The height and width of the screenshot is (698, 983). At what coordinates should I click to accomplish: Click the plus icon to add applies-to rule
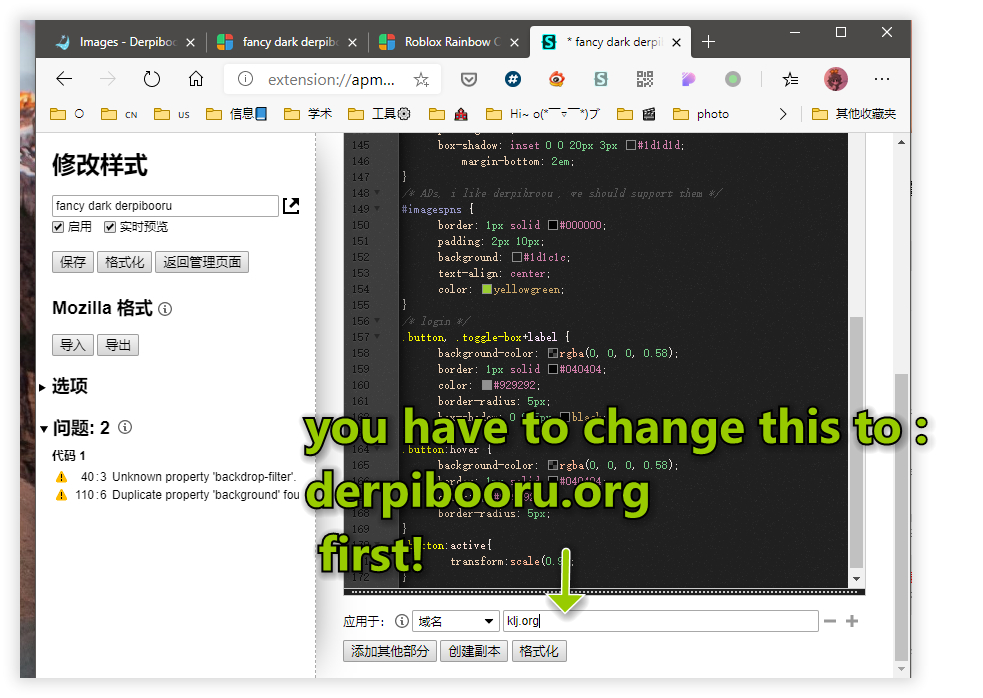(x=852, y=621)
